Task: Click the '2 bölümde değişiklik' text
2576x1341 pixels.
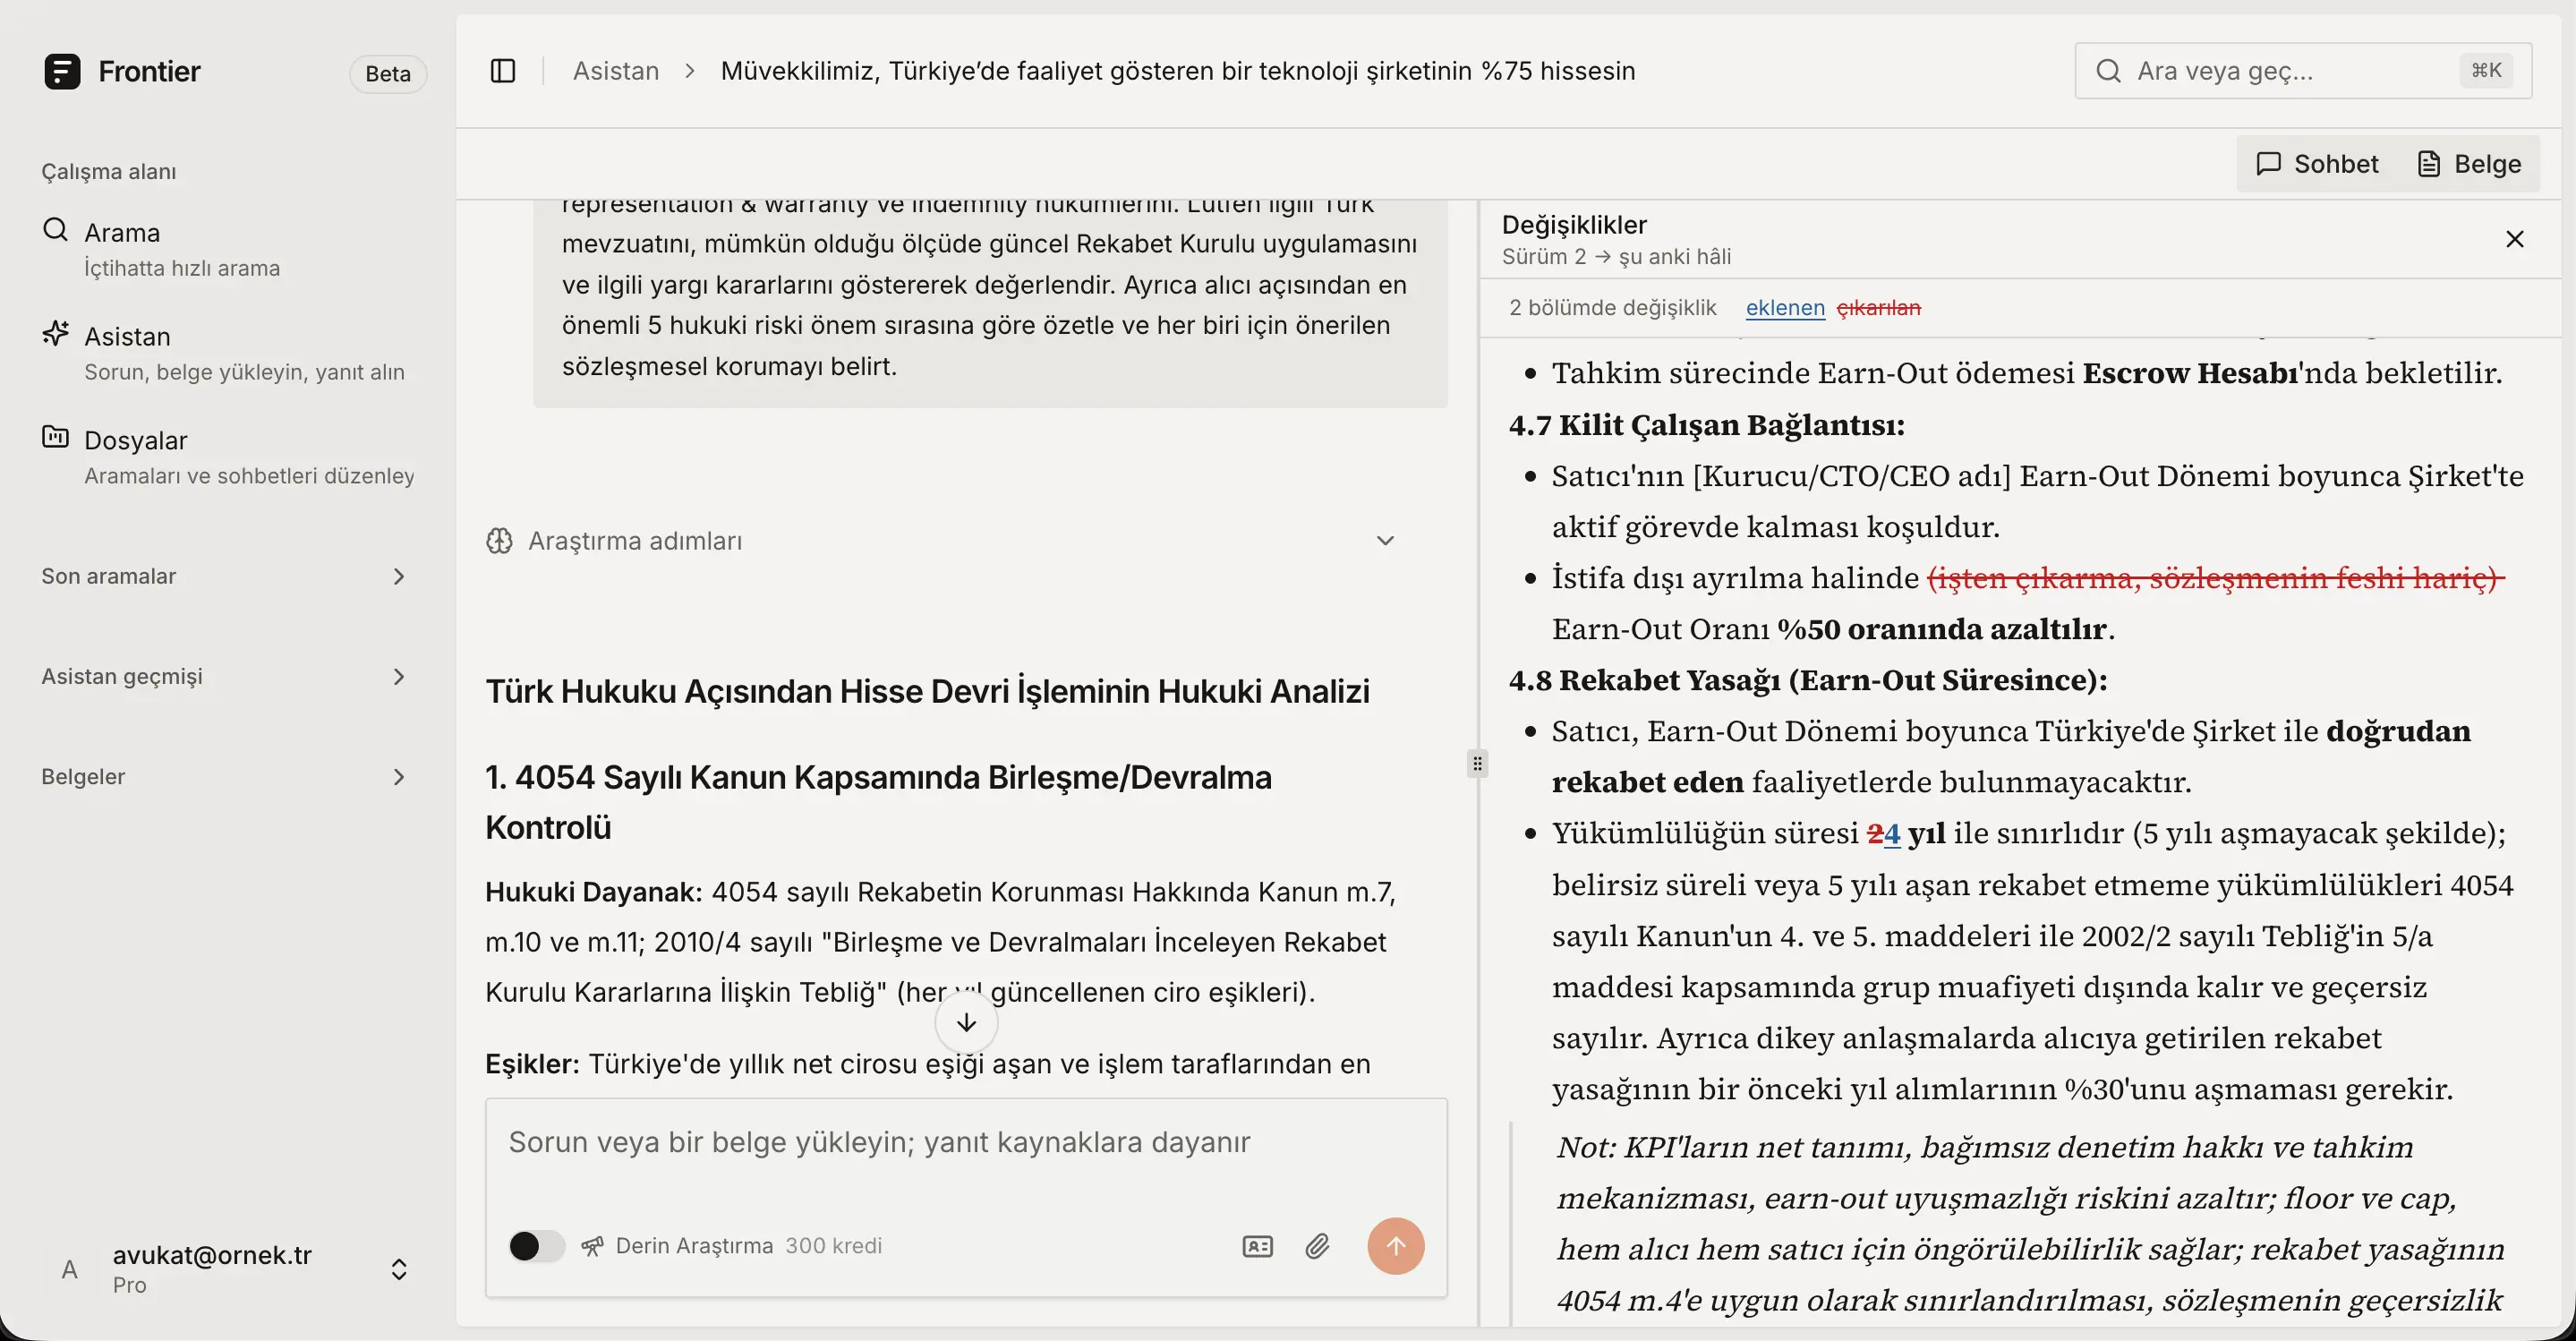Action: pyautogui.click(x=1613, y=308)
